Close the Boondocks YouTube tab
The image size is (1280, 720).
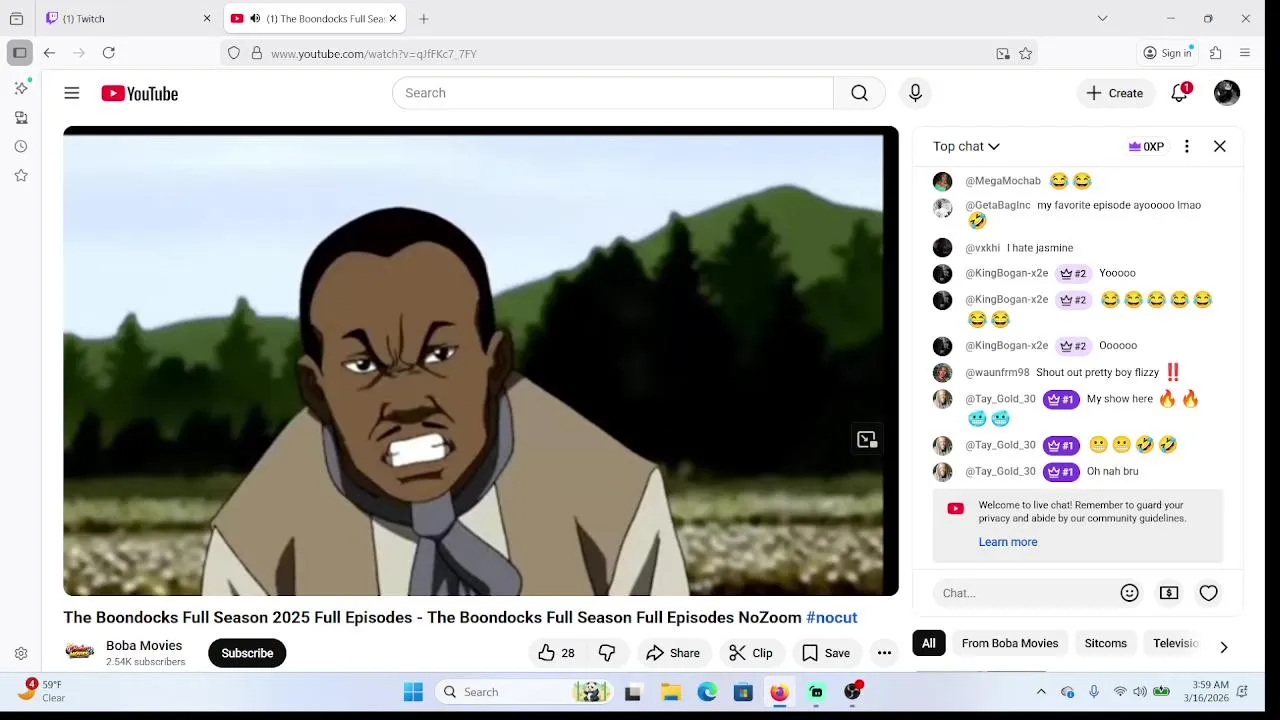[x=393, y=18]
